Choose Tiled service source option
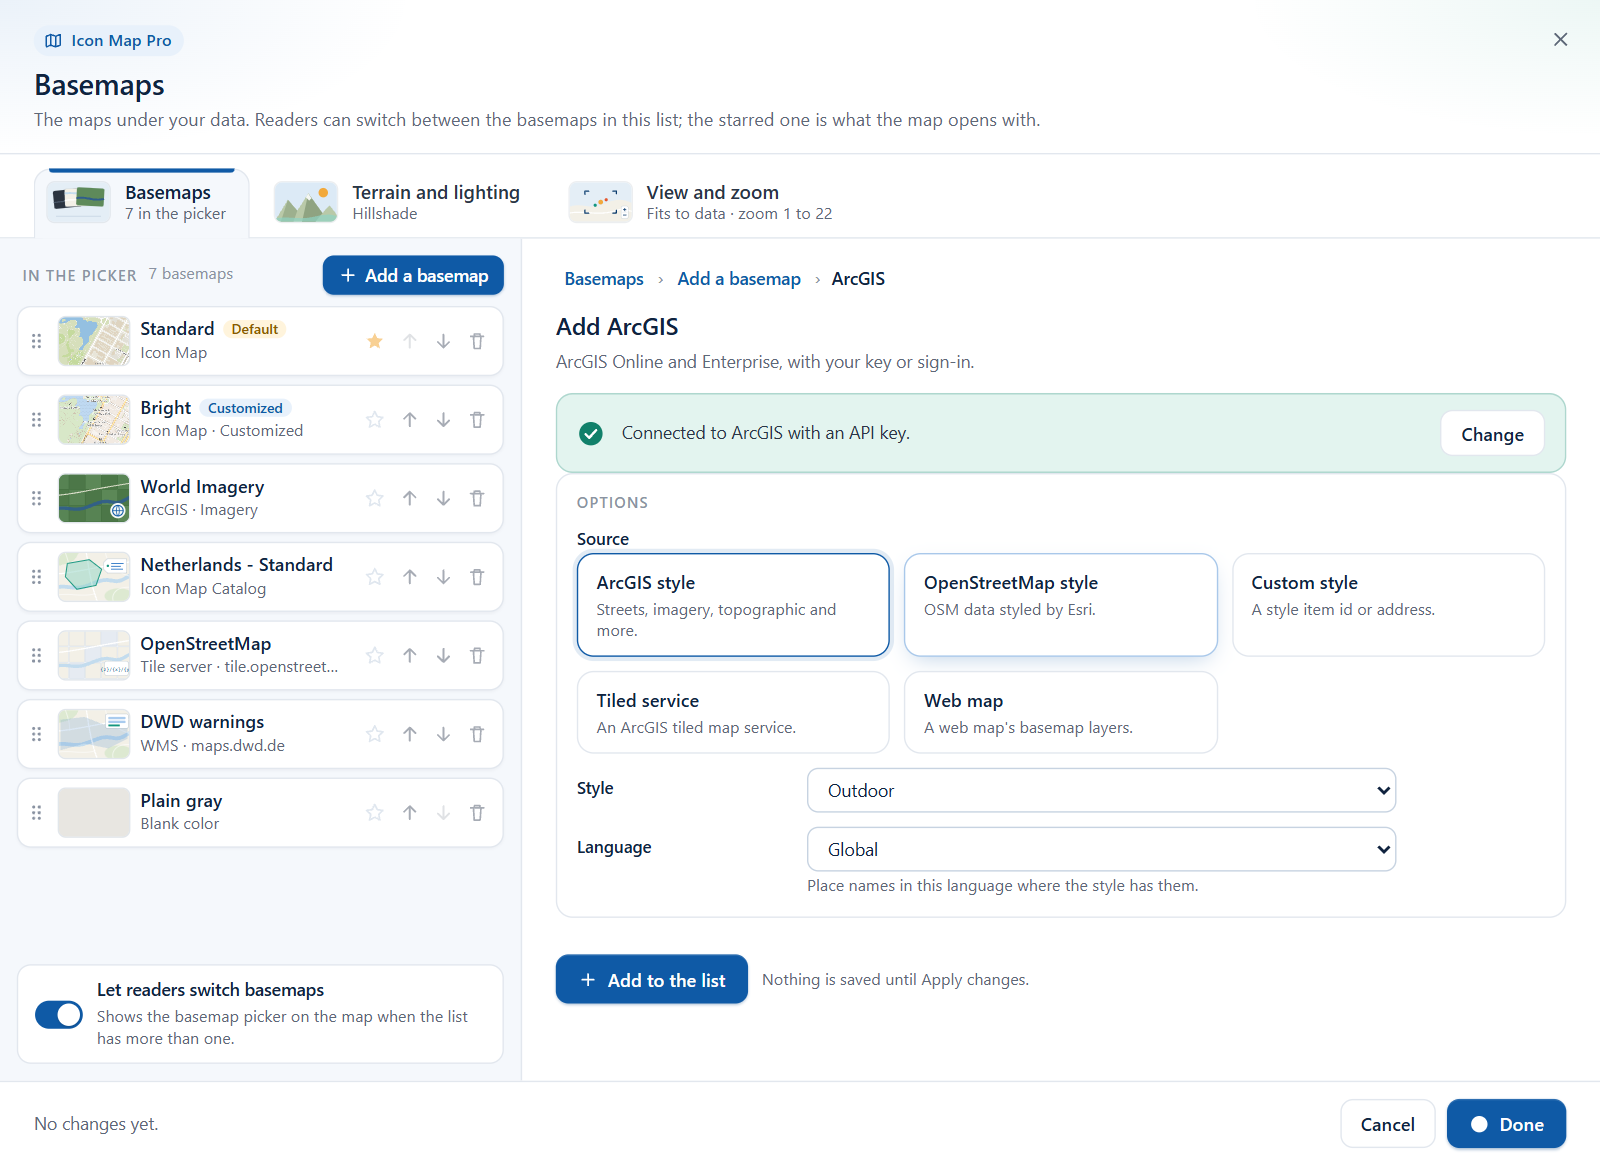Image resolution: width=1600 pixels, height=1165 pixels. click(733, 712)
